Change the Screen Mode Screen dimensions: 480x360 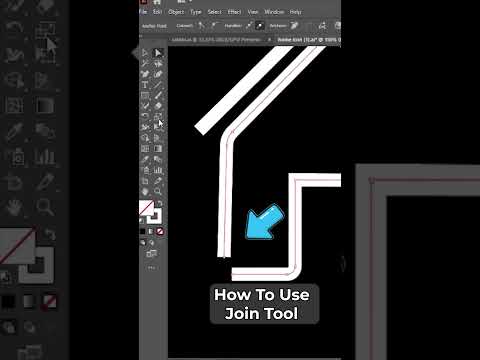click(152, 254)
